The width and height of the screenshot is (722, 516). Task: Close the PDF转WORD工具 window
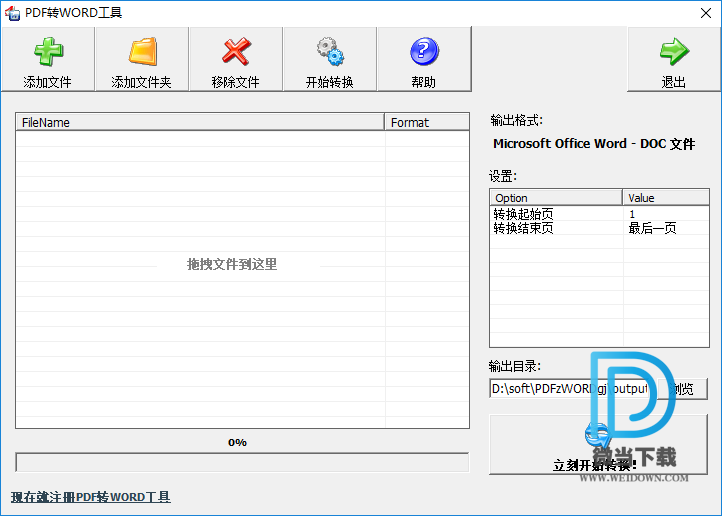(705, 13)
